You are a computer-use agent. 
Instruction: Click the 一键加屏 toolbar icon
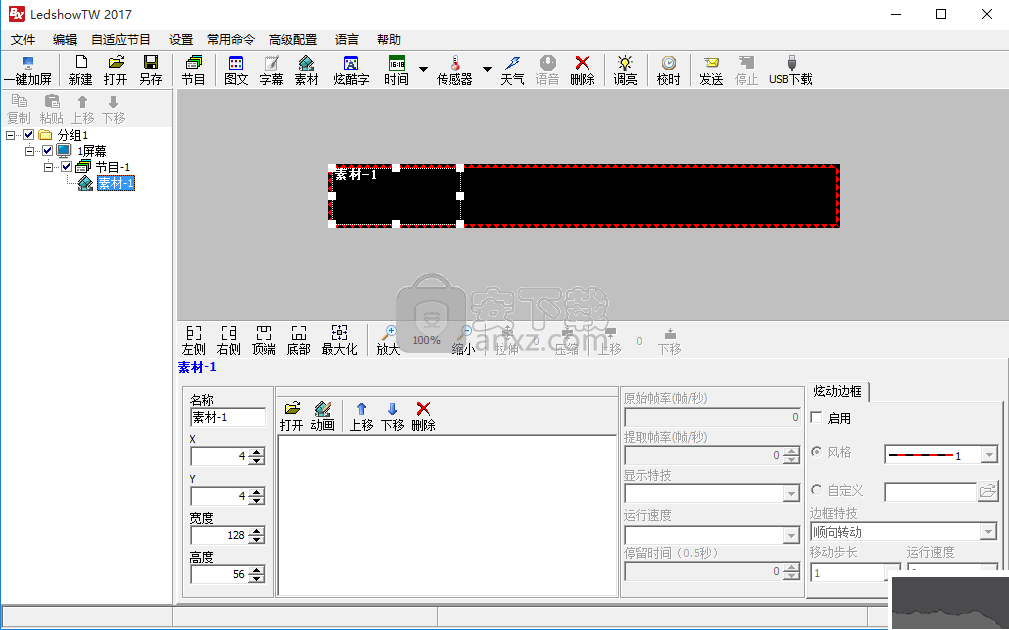27,70
